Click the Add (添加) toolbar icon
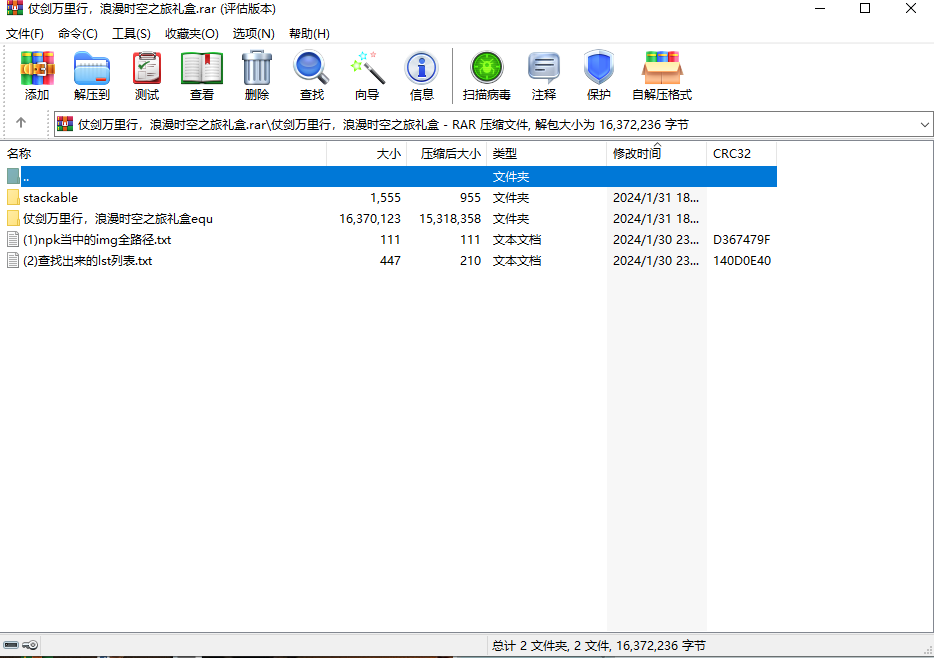 (x=37, y=76)
